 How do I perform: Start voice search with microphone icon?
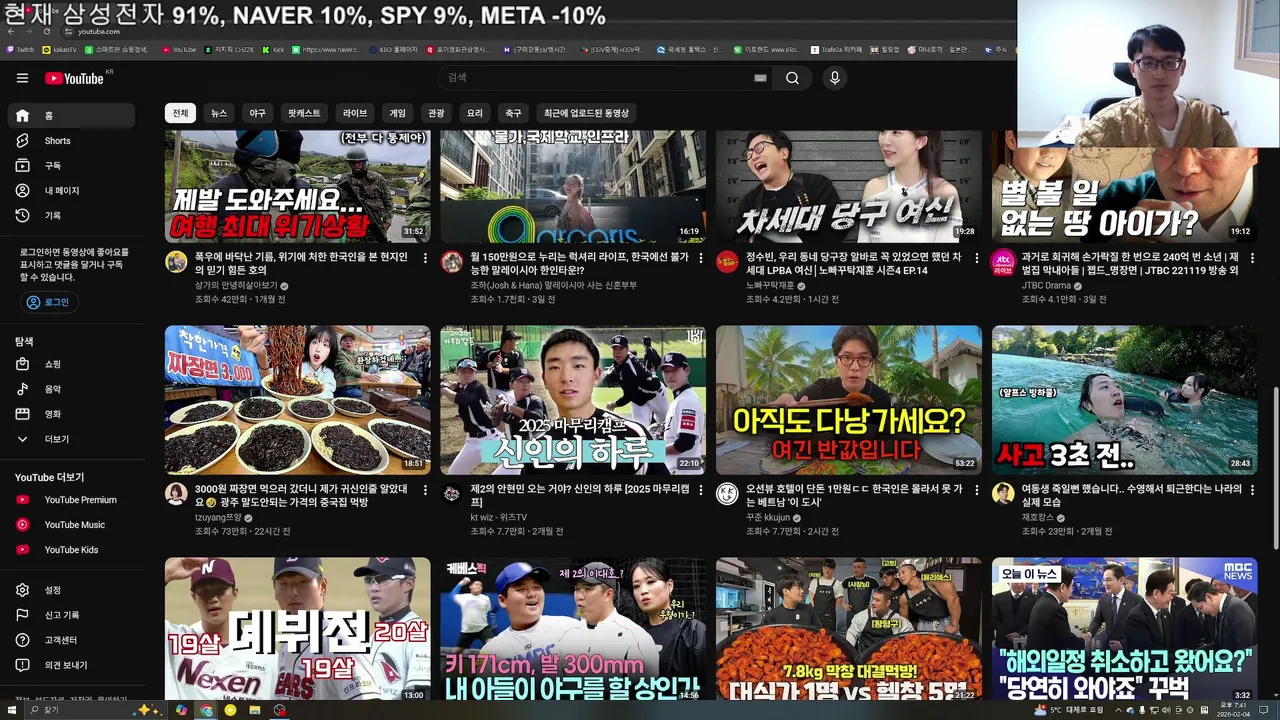[x=835, y=78]
